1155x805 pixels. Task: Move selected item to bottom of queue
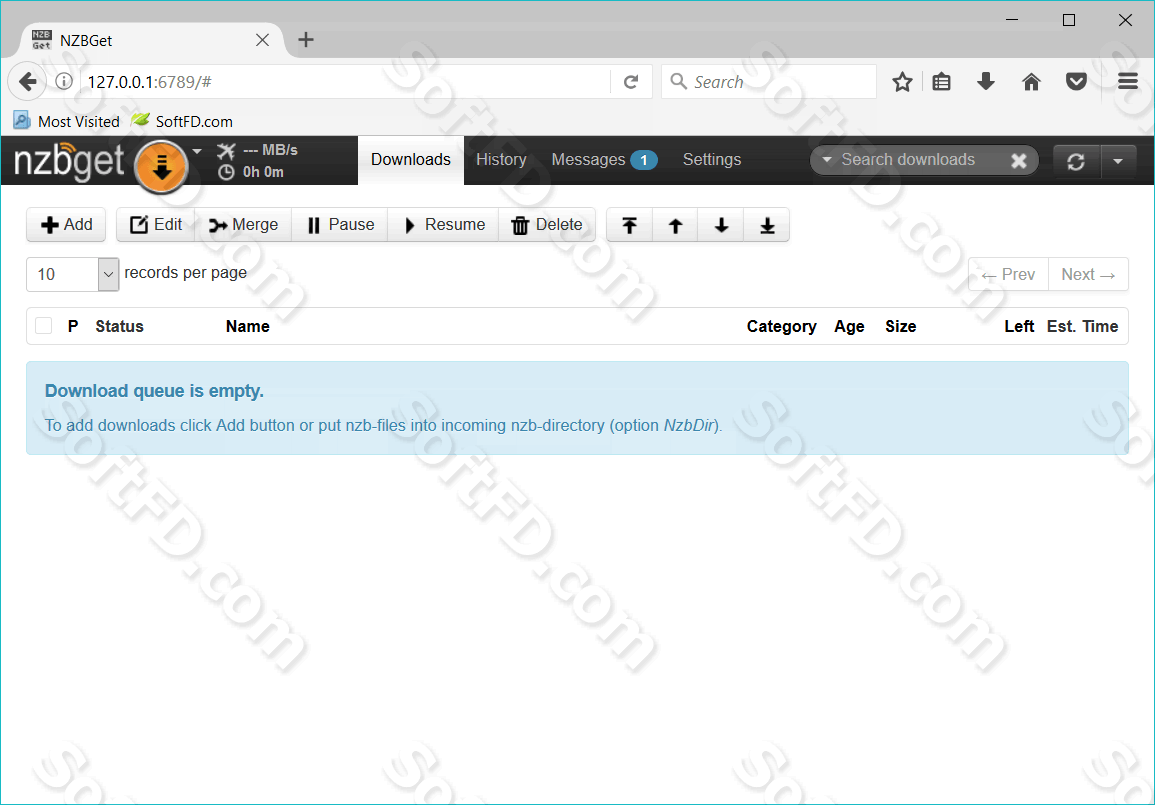[x=768, y=225]
